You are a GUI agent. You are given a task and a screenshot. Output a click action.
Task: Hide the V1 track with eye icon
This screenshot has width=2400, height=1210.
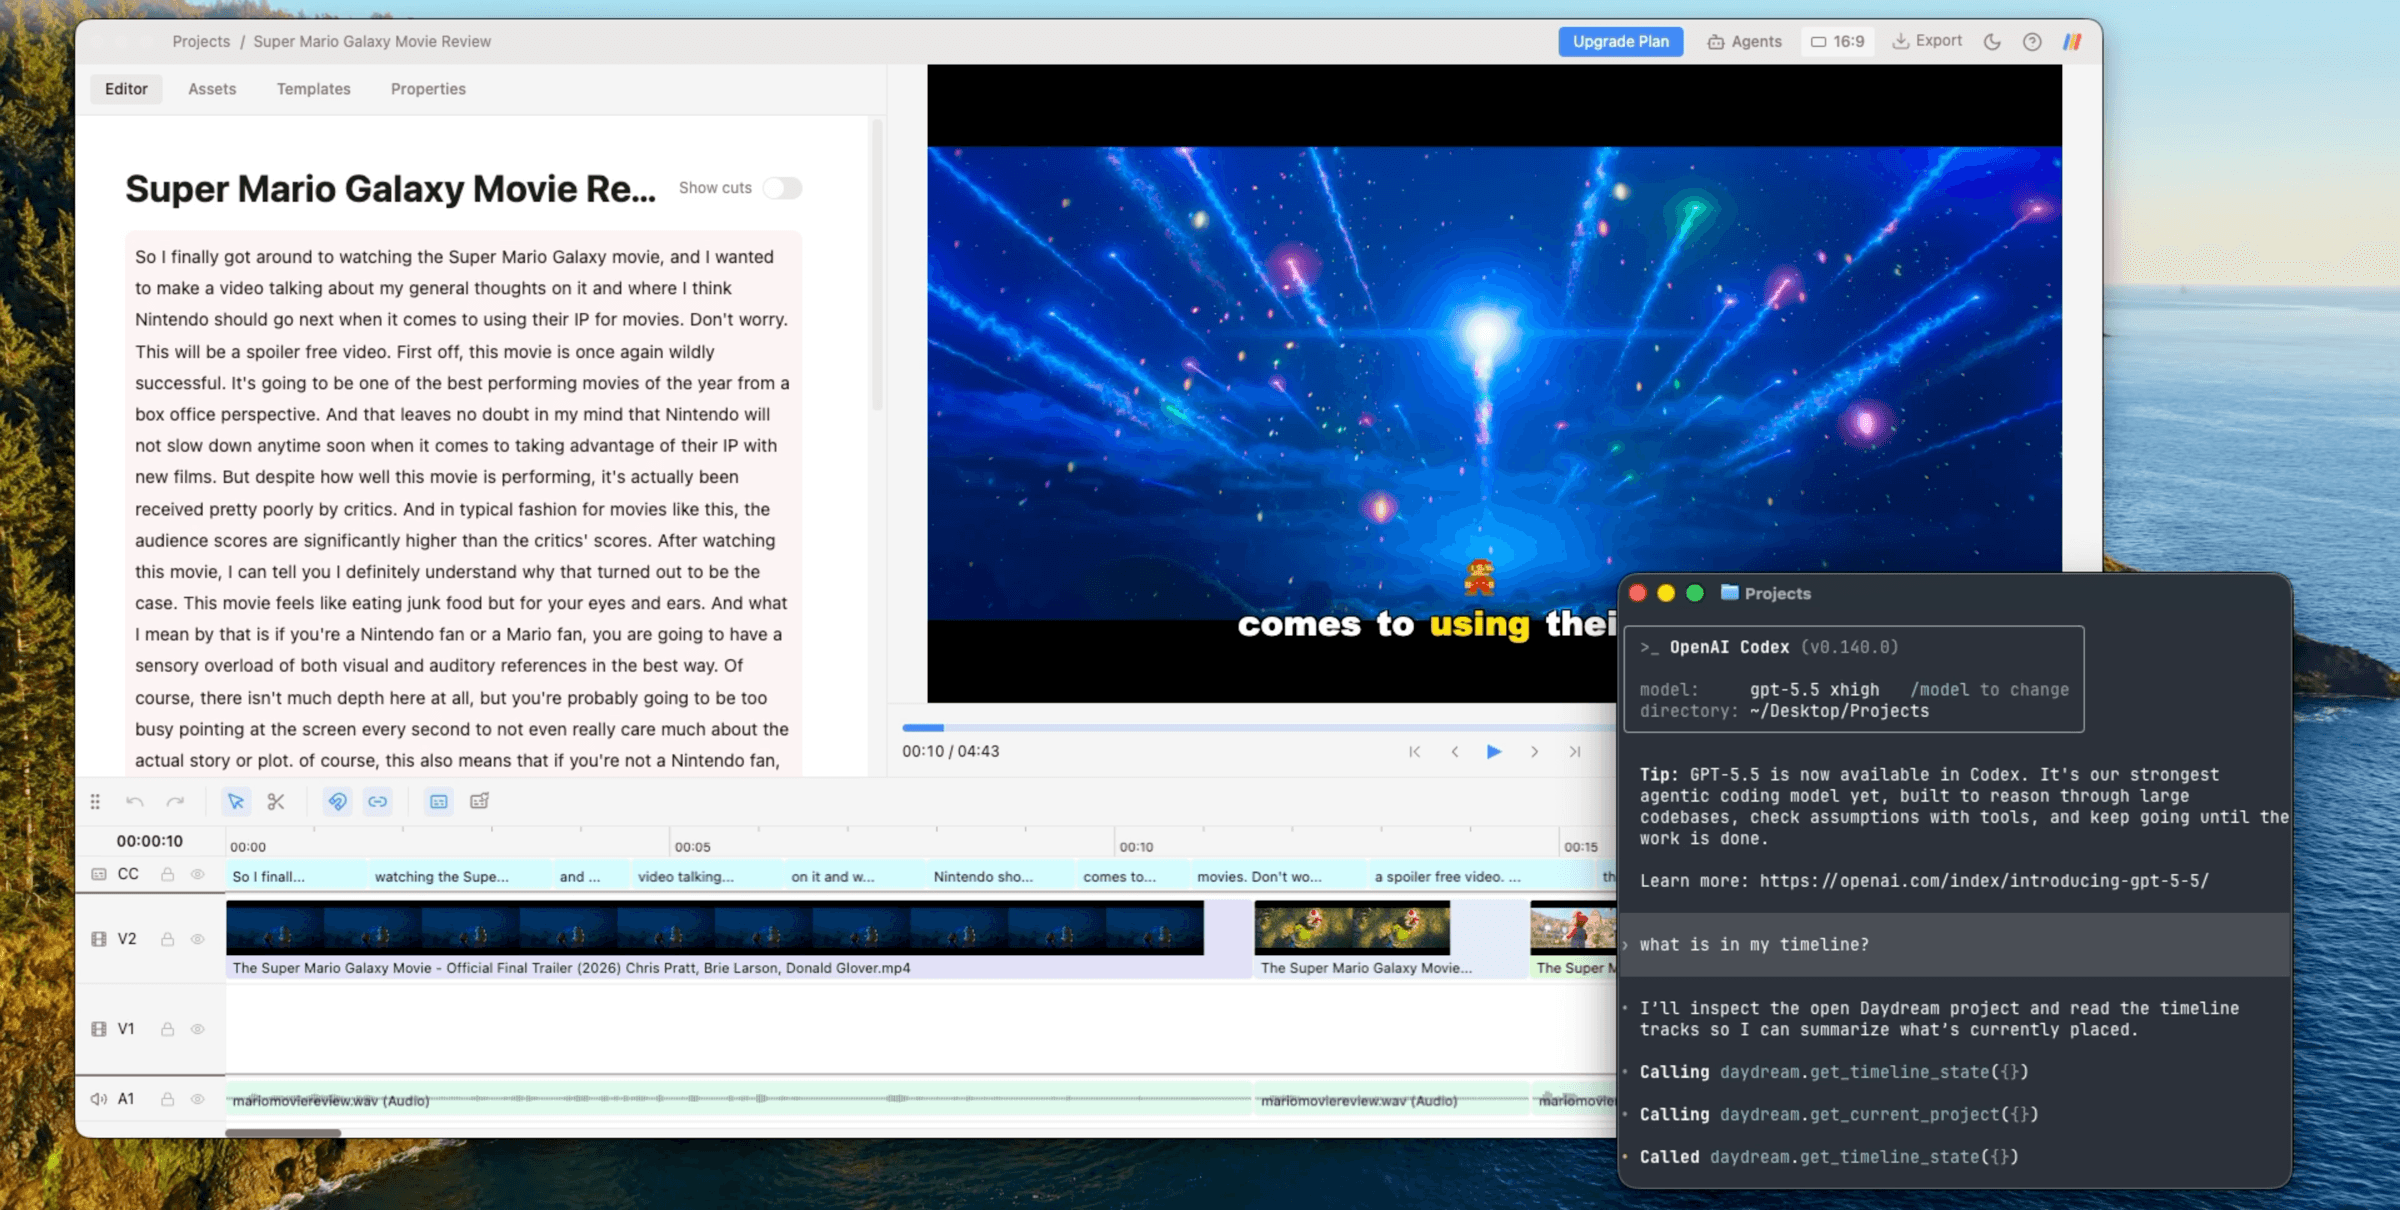(198, 1029)
